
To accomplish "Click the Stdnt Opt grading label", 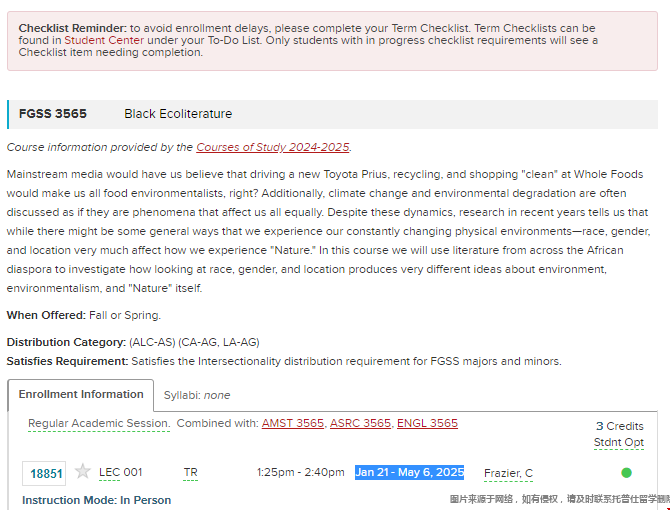I will 619,443.
